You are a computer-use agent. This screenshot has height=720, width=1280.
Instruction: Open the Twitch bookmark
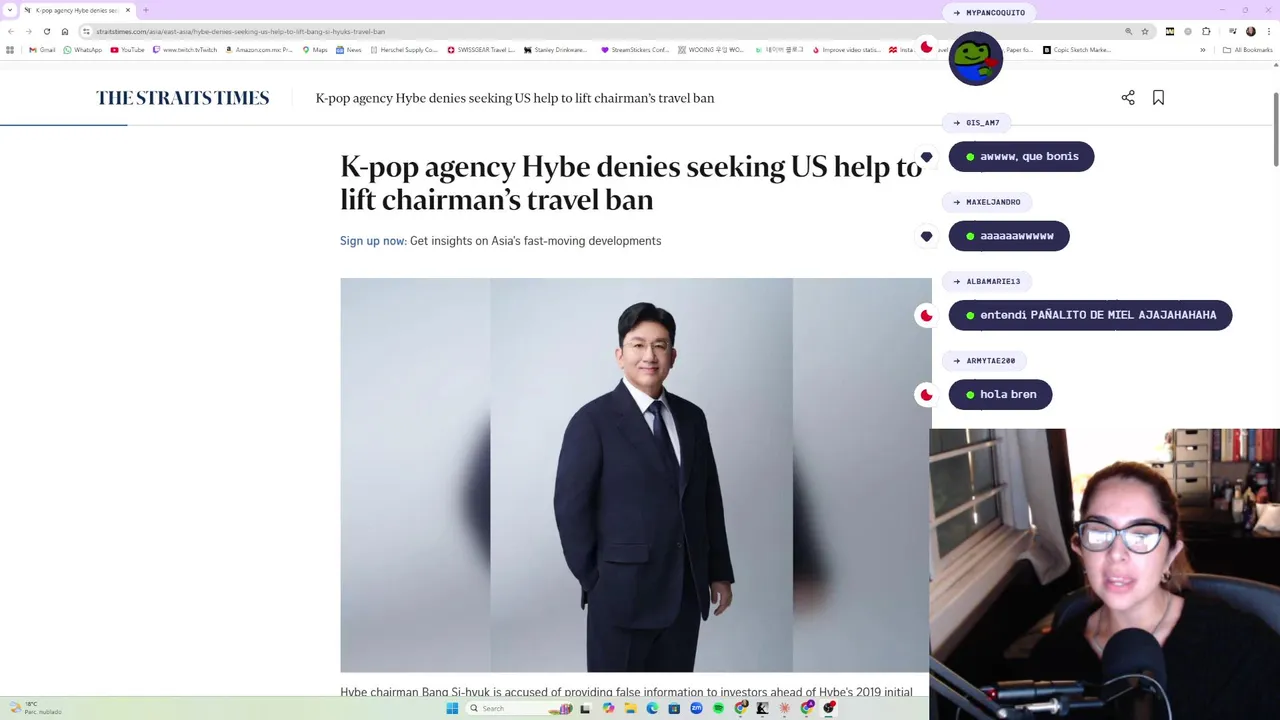[x=185, y=49]
